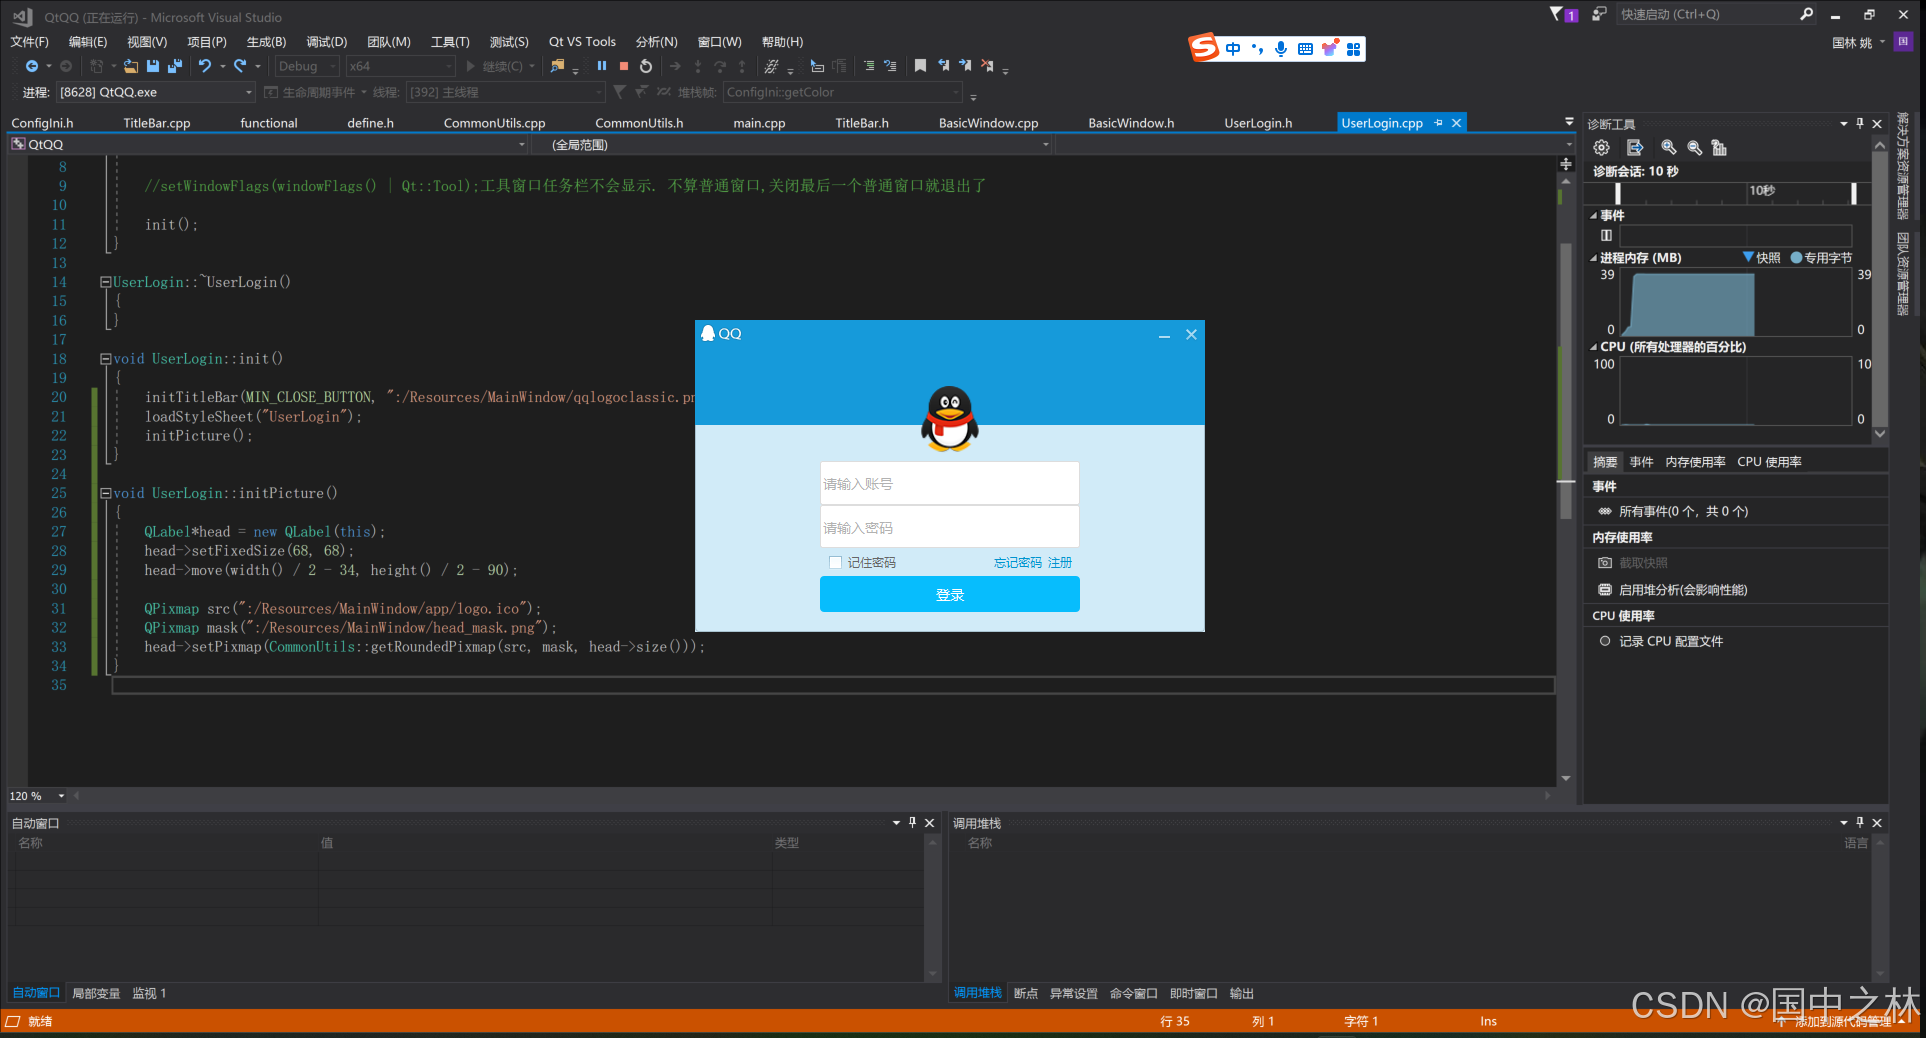
Task: Collapse the UserLogin::initPicture() code block
Action: (105, 493)
